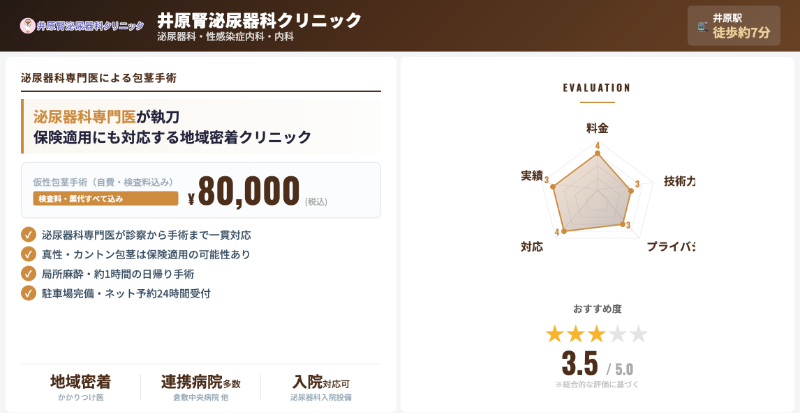Image resolution: width=800 pixels, height=418 pixels.
Task: Click the 井原腎泌尿器科クリニック logo
Action: point(82,25)
